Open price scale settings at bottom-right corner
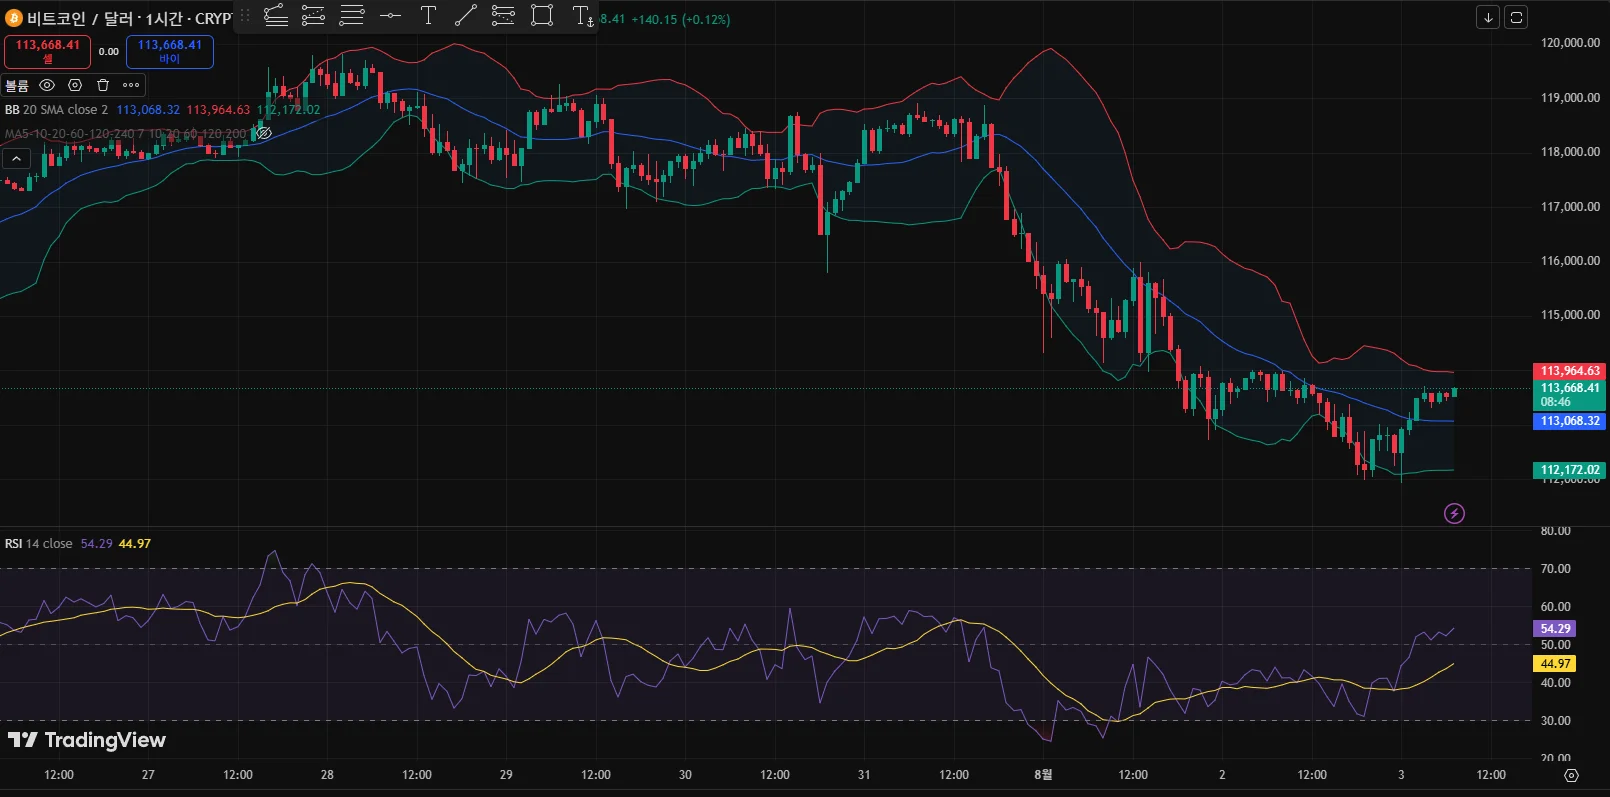Image resolution: width=1610 pixels, height=797 pixels. pyautogui.click(x=1571, y=775)
